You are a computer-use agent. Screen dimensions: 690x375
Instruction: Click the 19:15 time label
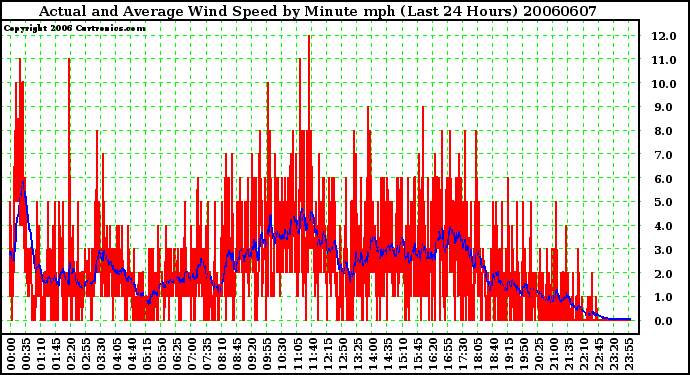(x=509, y=354)
